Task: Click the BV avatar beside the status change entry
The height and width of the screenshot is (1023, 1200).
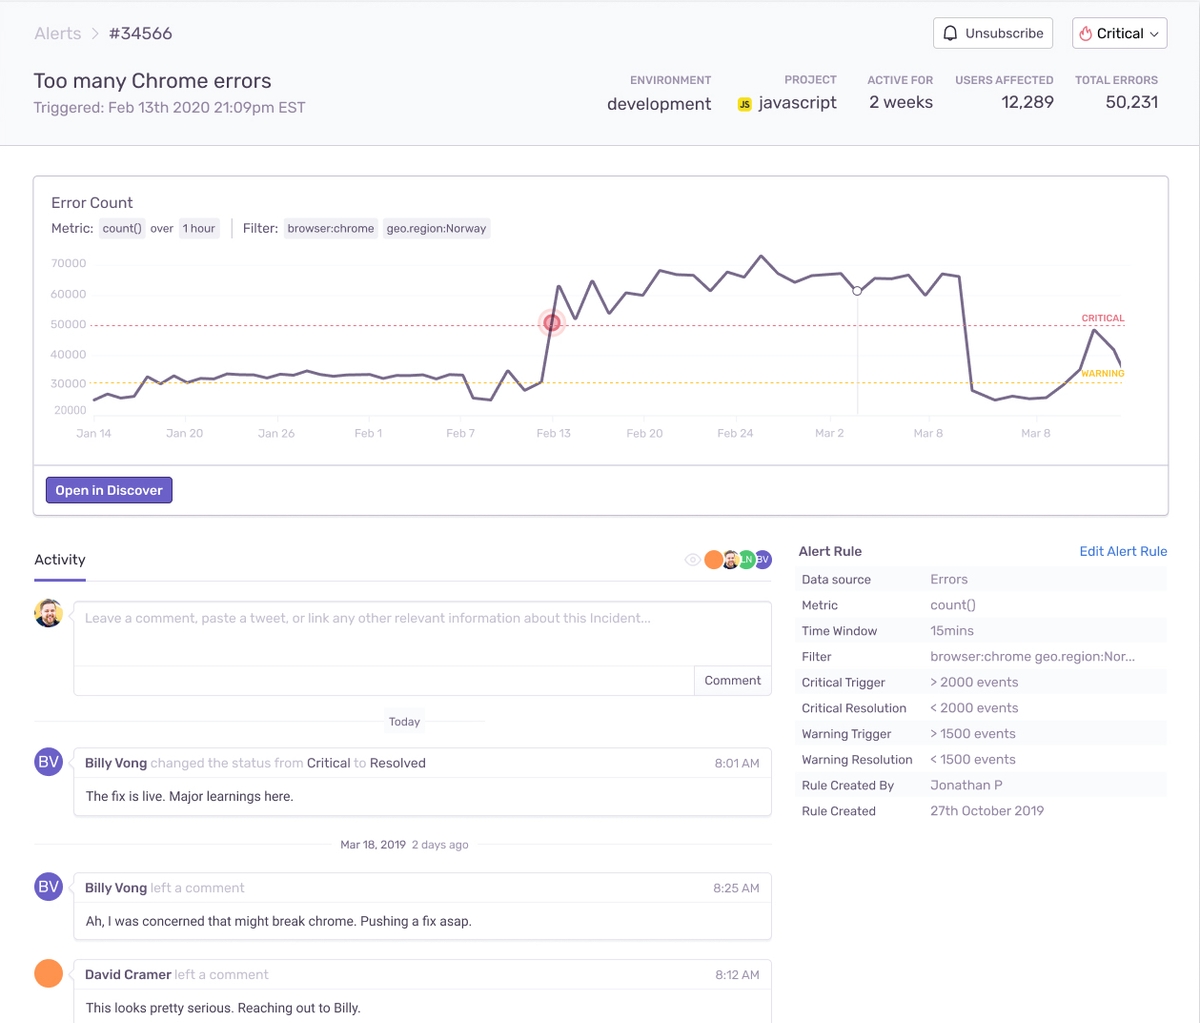Action: (x=49, y=762)
